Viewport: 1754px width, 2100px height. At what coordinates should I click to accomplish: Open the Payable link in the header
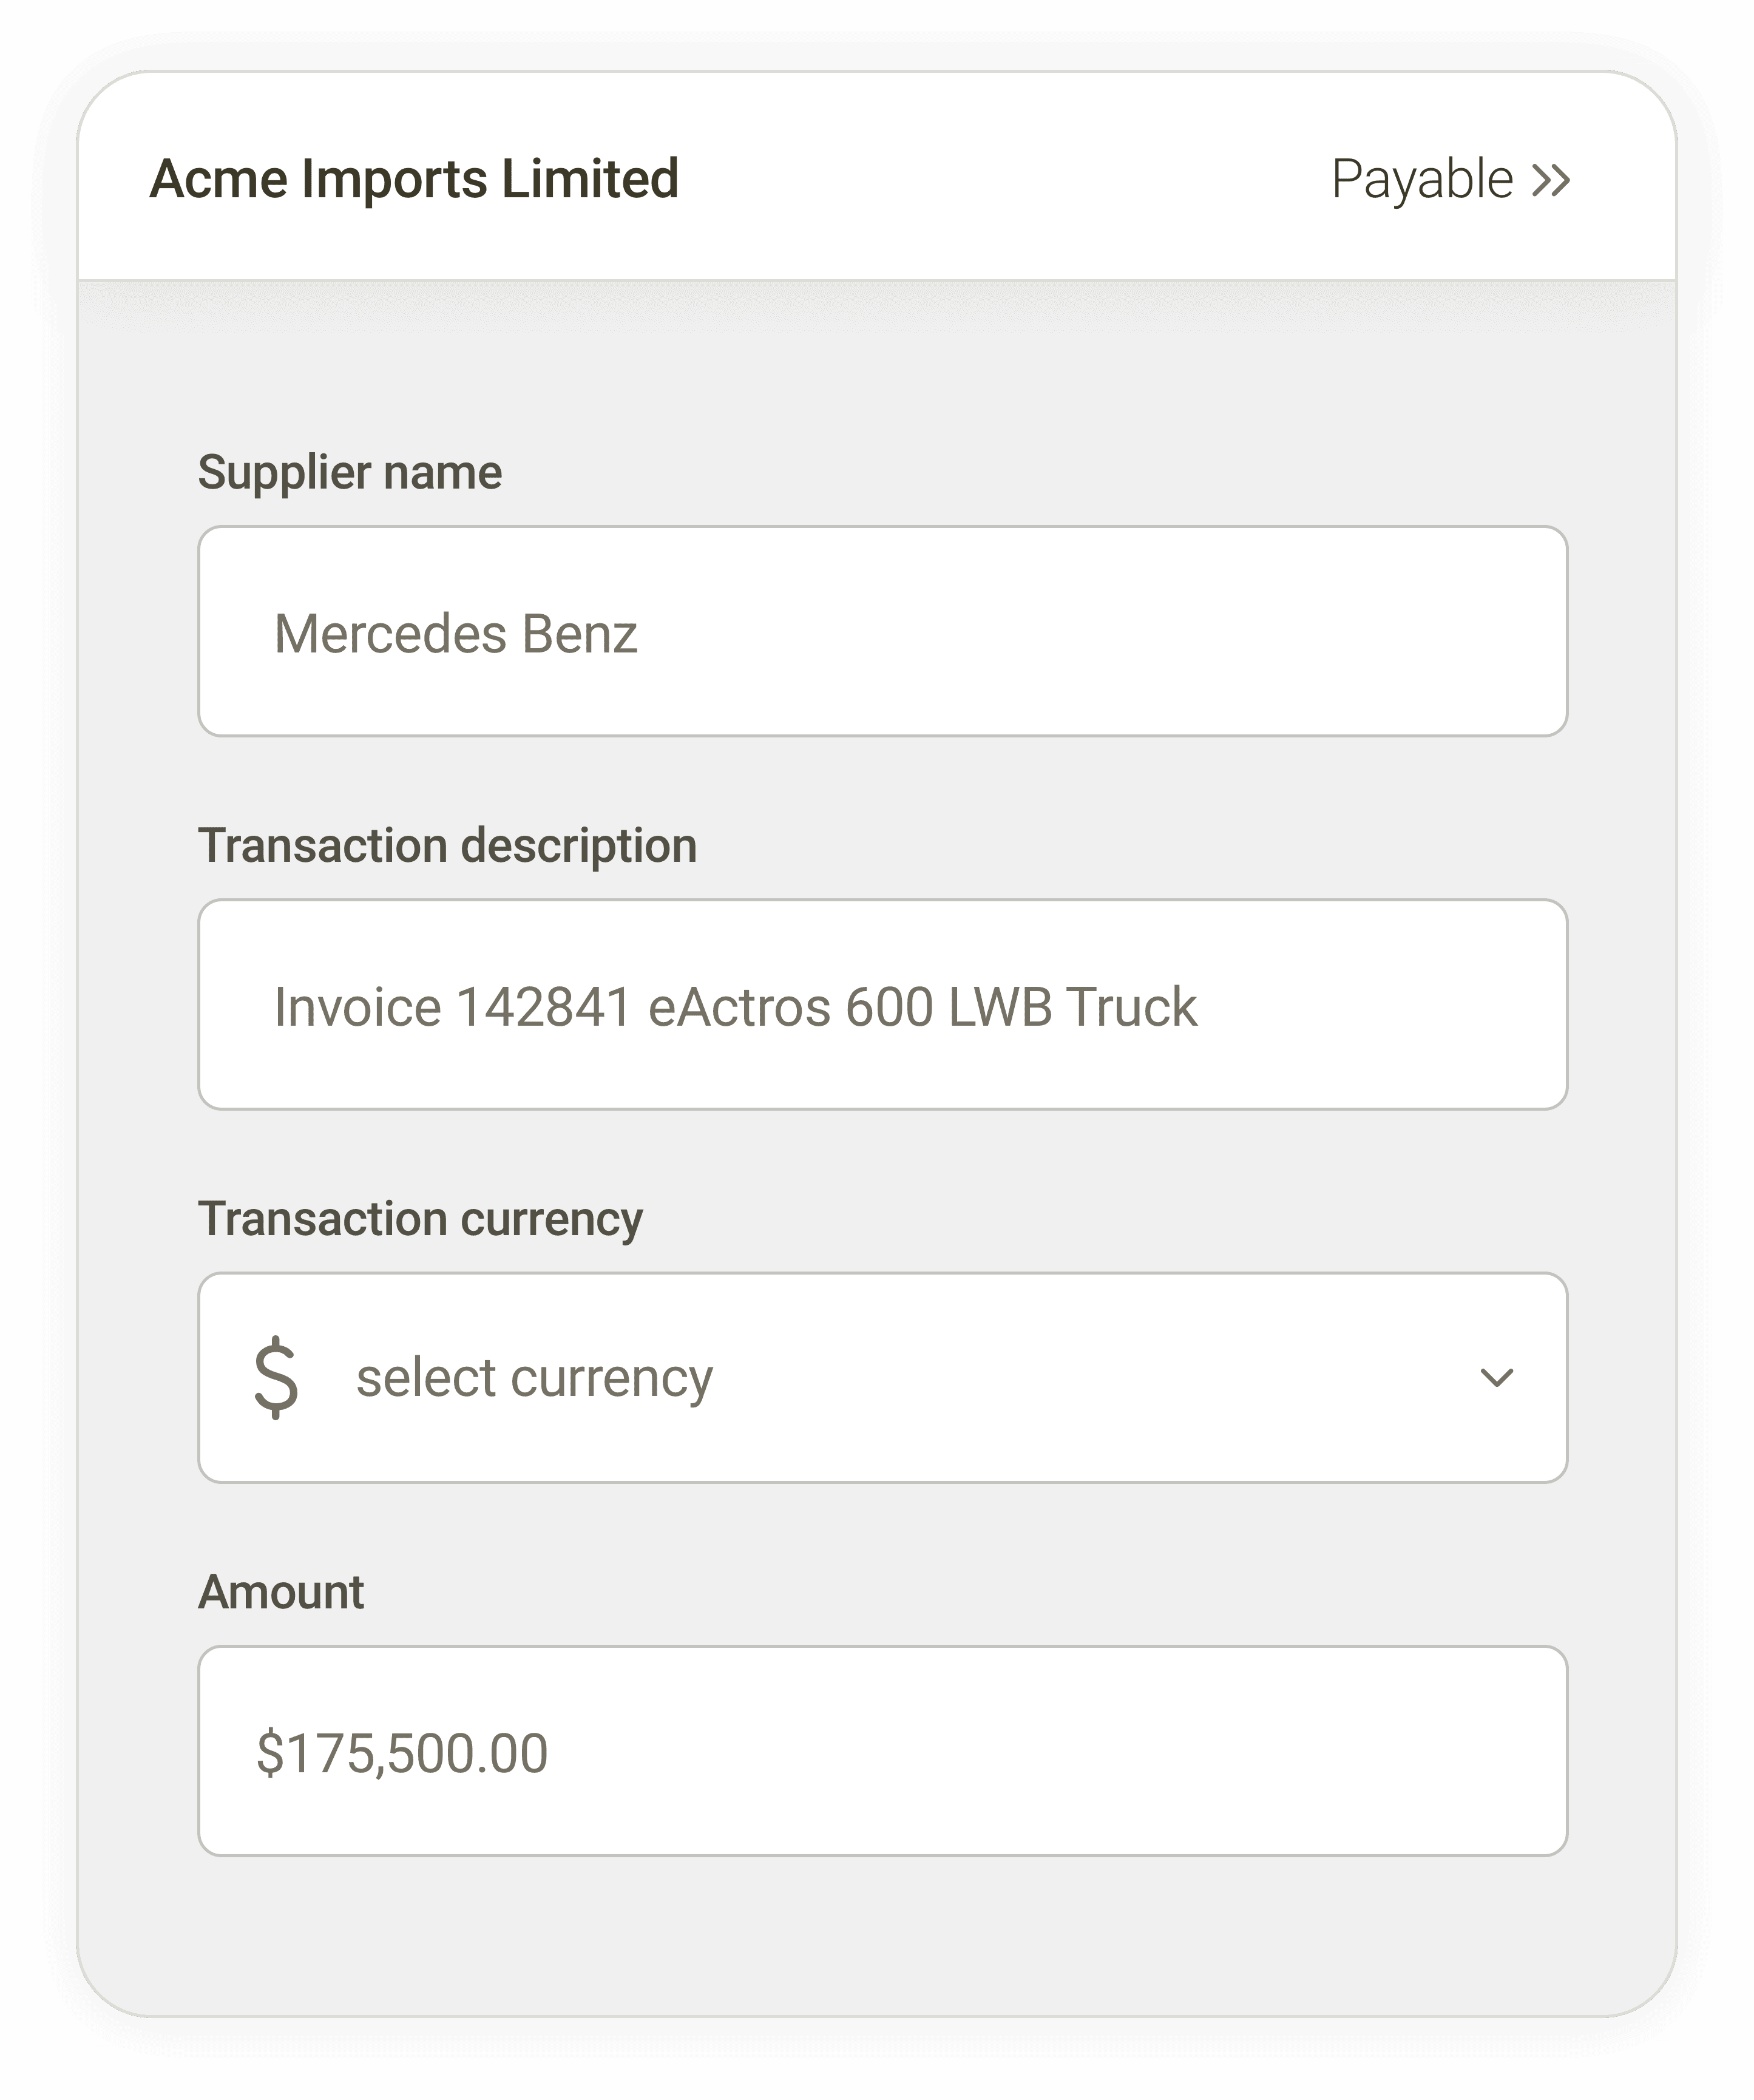point(1451,180)
